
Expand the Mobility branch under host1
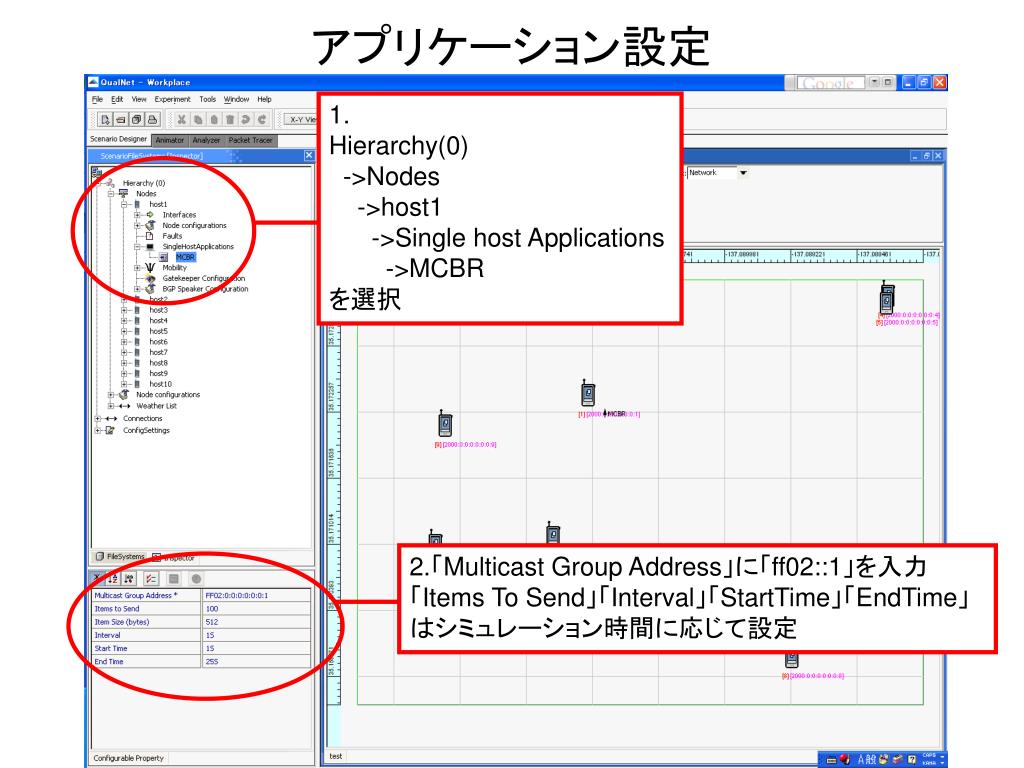[x=137, y=268]
